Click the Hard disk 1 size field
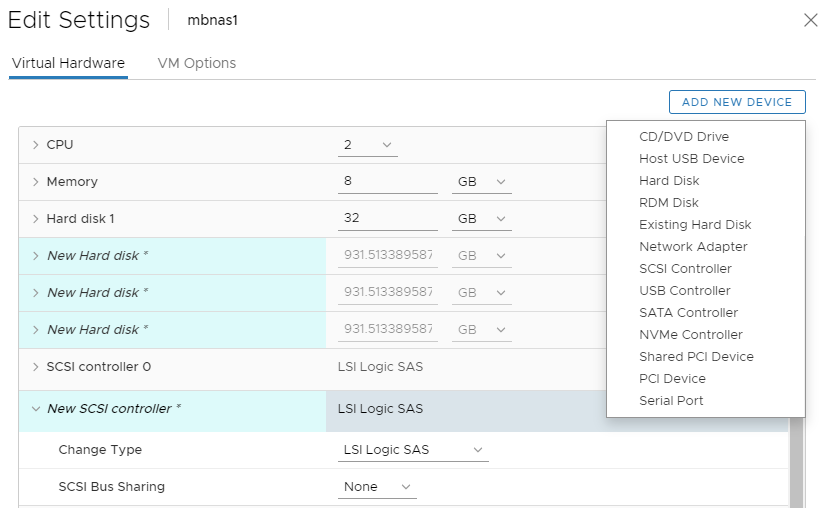 [387, 218]
